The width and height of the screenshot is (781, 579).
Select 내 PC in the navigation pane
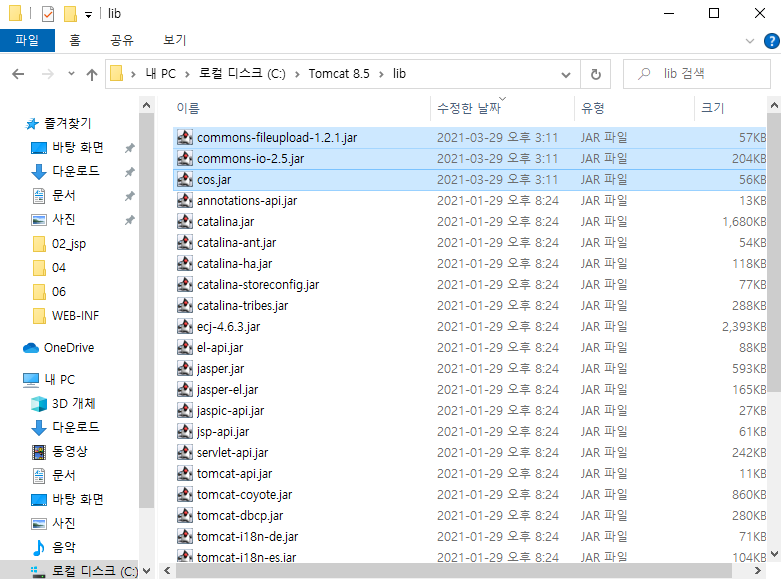click(x=59, y=380)
